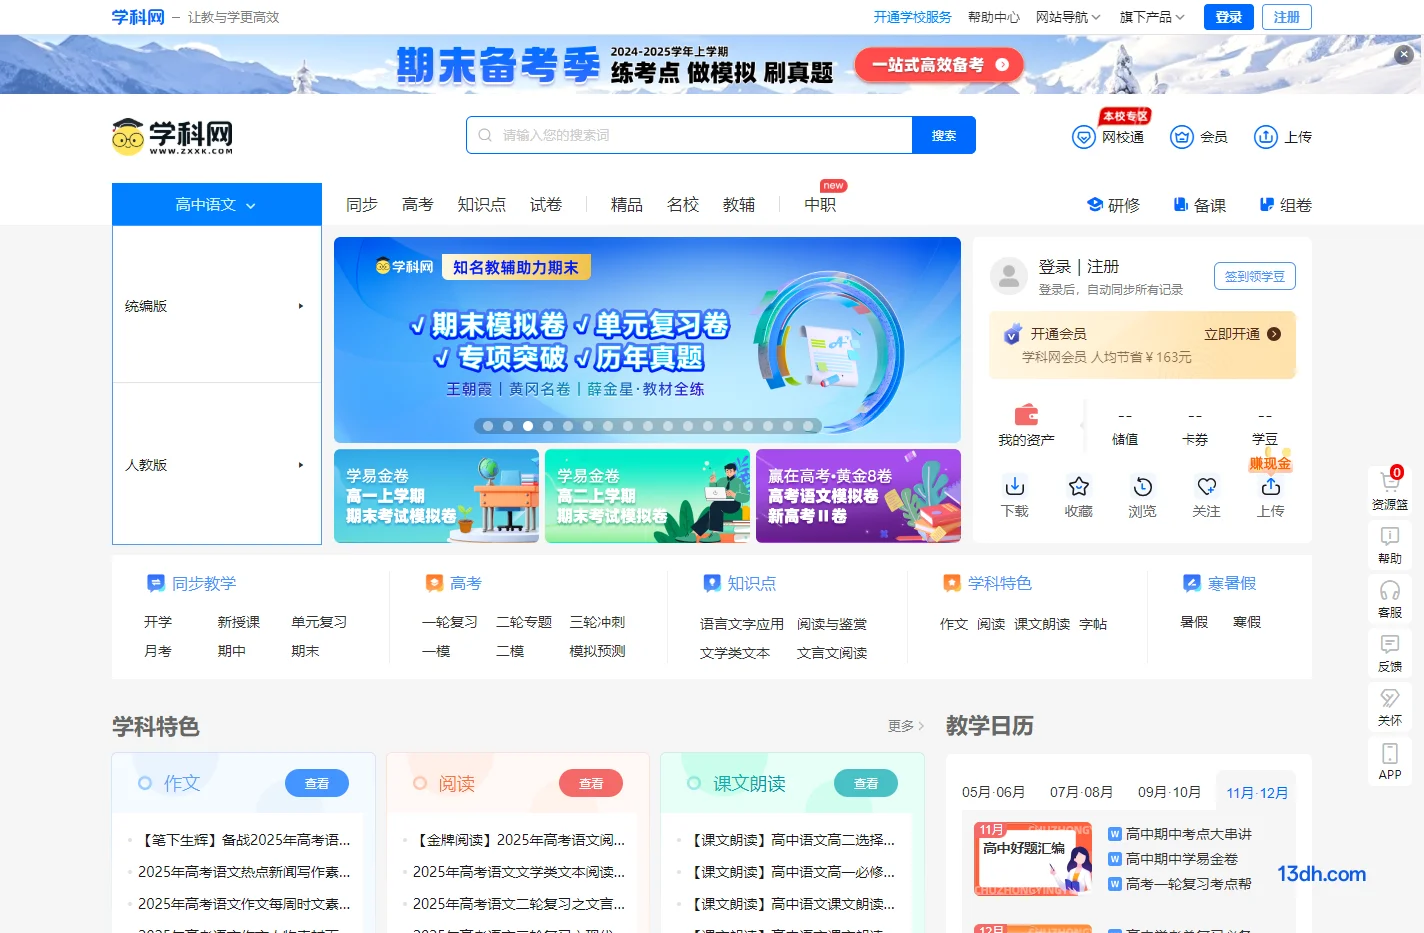Click 期末 under 同步教学

(x=305, y=651)
